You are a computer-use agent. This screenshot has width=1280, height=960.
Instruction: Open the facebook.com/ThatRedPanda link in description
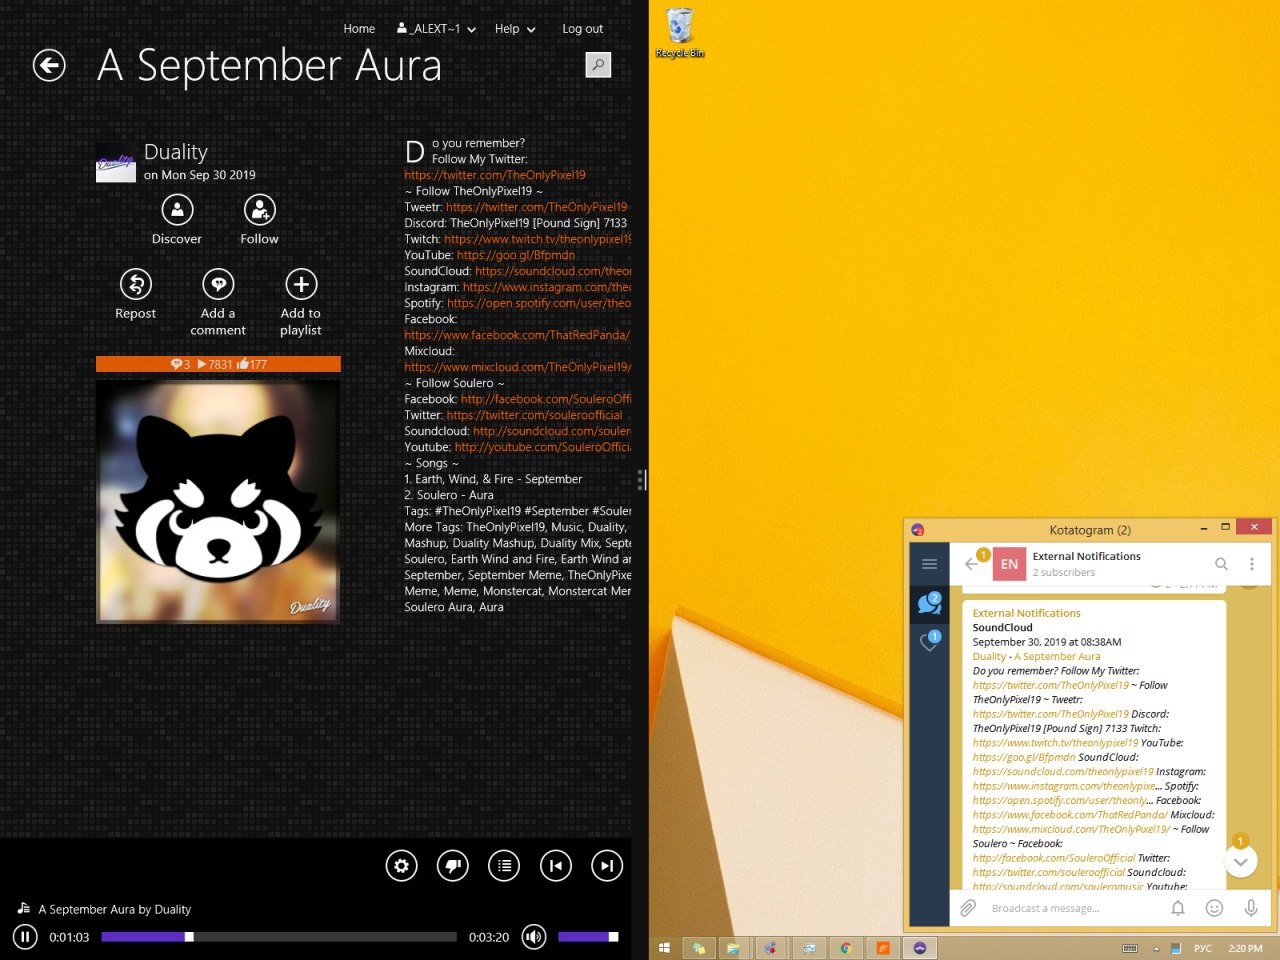(x=517, y=335)
